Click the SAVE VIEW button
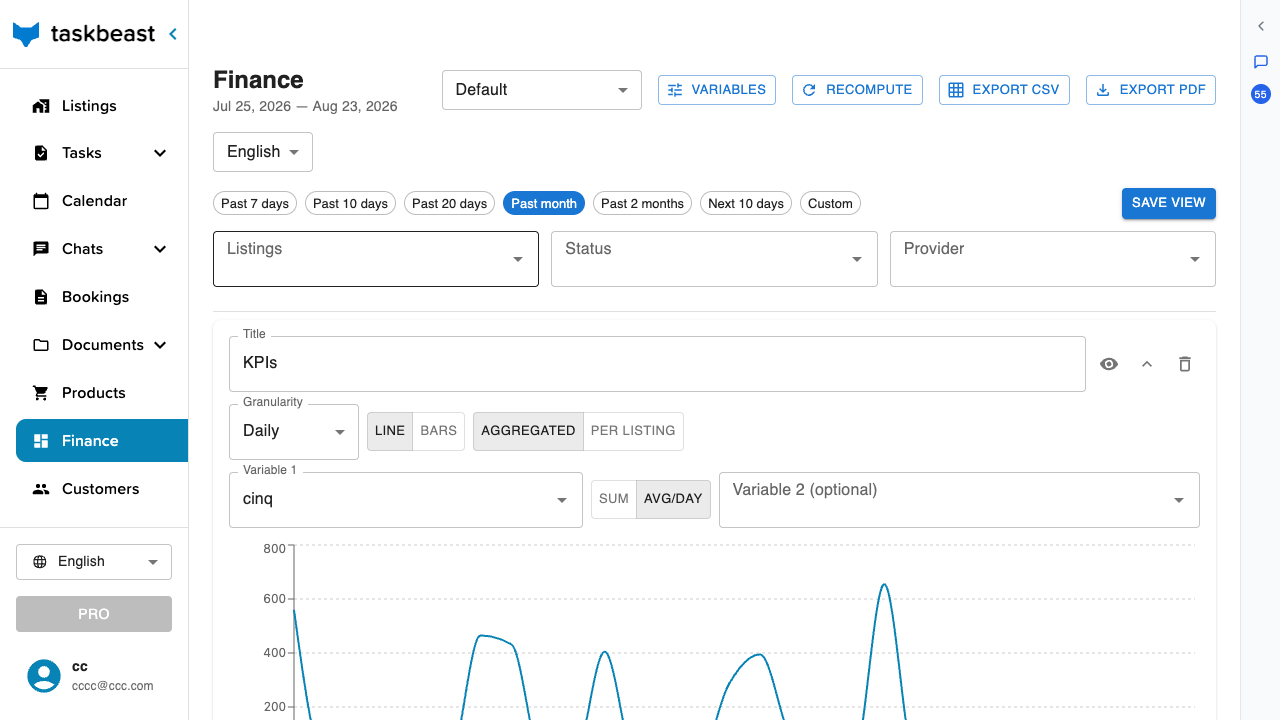The image size is (1280, 720). (x=1169, y=203)
